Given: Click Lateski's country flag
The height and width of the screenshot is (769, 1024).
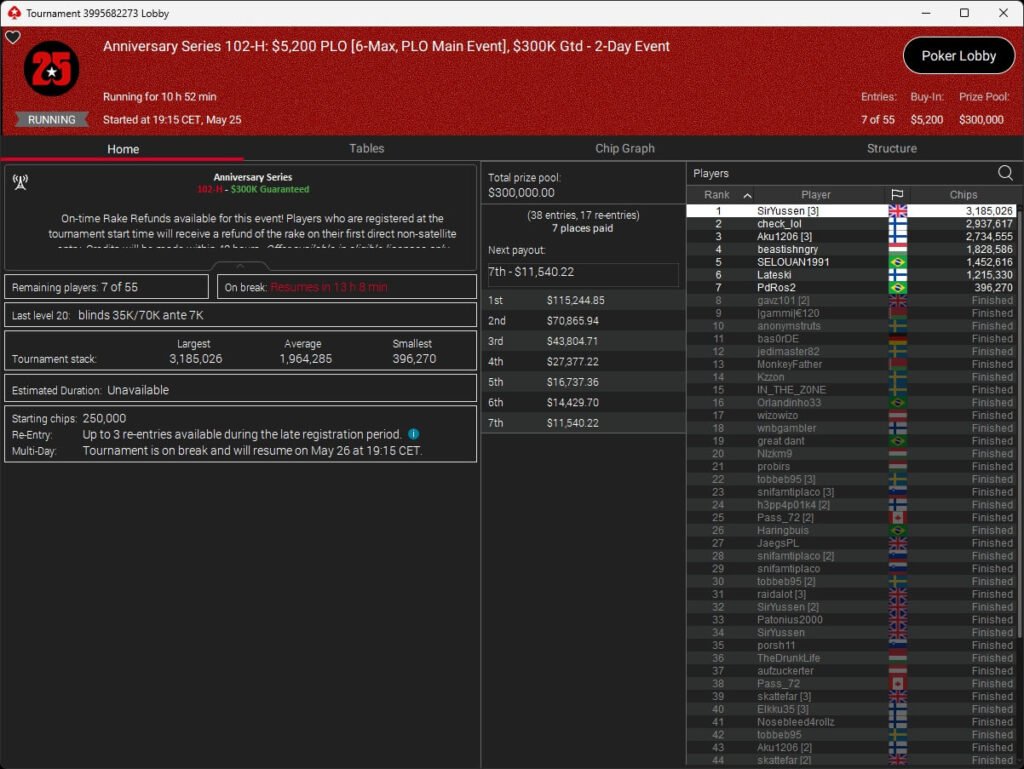Looking at the screenshot, I should click(897, 275).
